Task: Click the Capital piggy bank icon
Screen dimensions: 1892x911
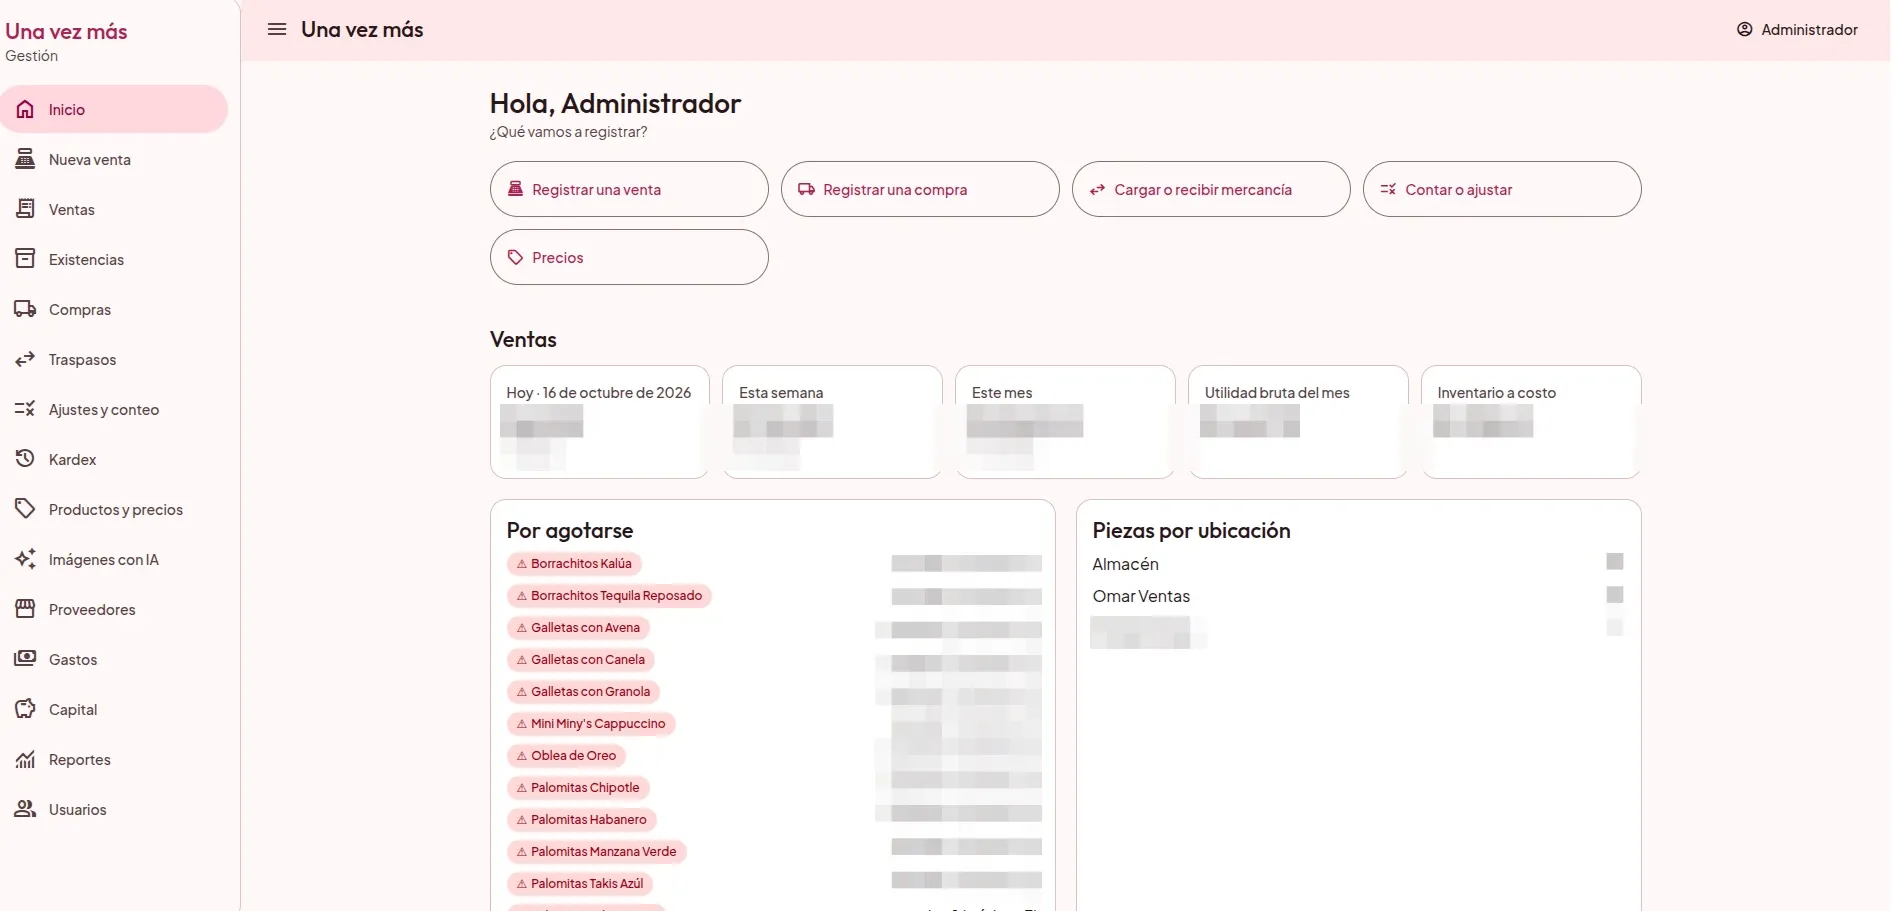Action: [x=25, y=709]
